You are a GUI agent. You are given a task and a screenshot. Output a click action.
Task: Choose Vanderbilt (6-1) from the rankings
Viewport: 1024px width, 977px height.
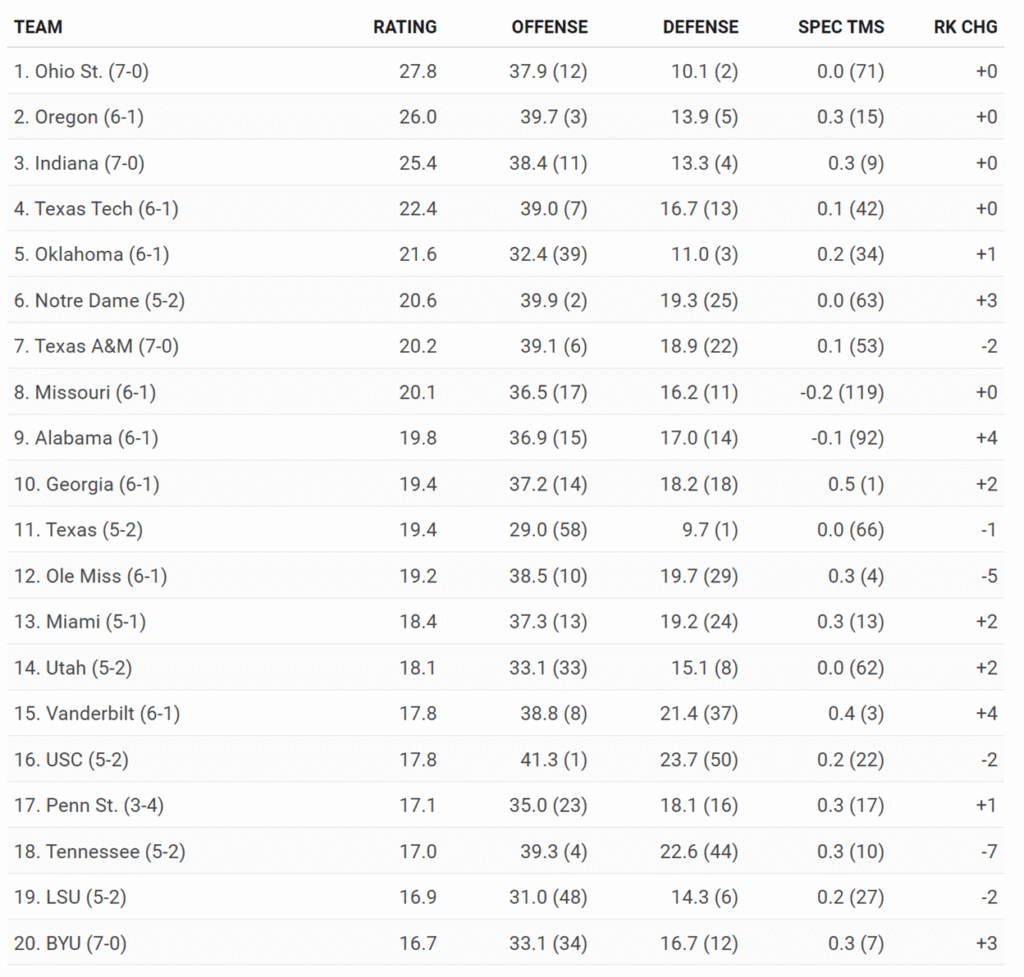click(x=97, y=713)
